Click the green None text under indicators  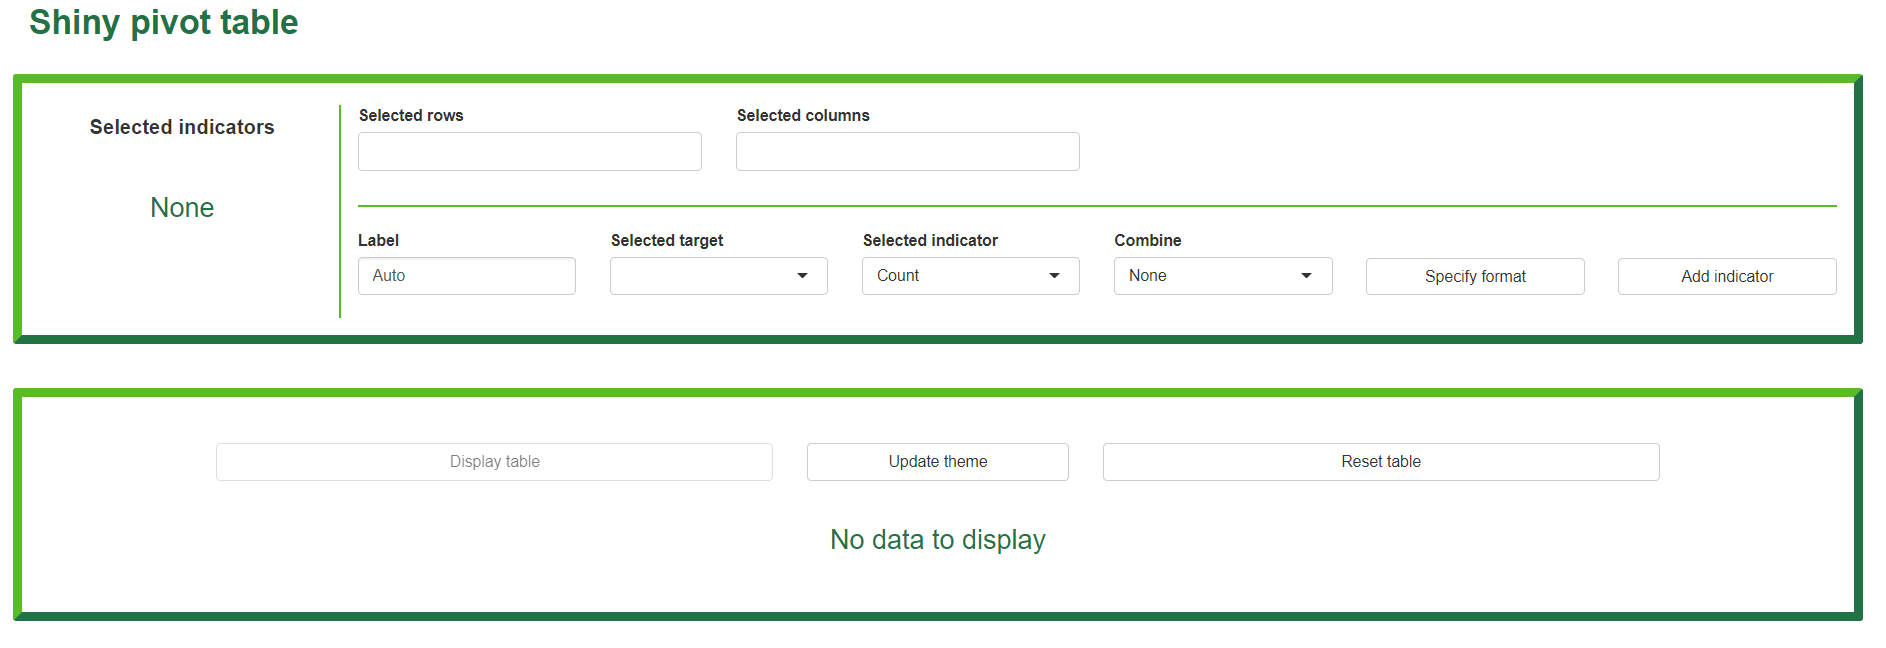pyautogui.click(x=182, y=208)
